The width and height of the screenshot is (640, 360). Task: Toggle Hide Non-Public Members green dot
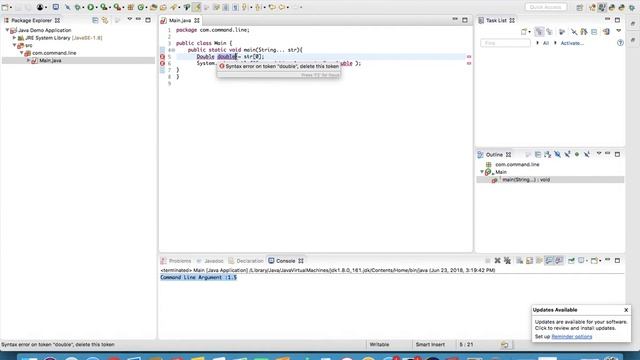click(577, 154)
